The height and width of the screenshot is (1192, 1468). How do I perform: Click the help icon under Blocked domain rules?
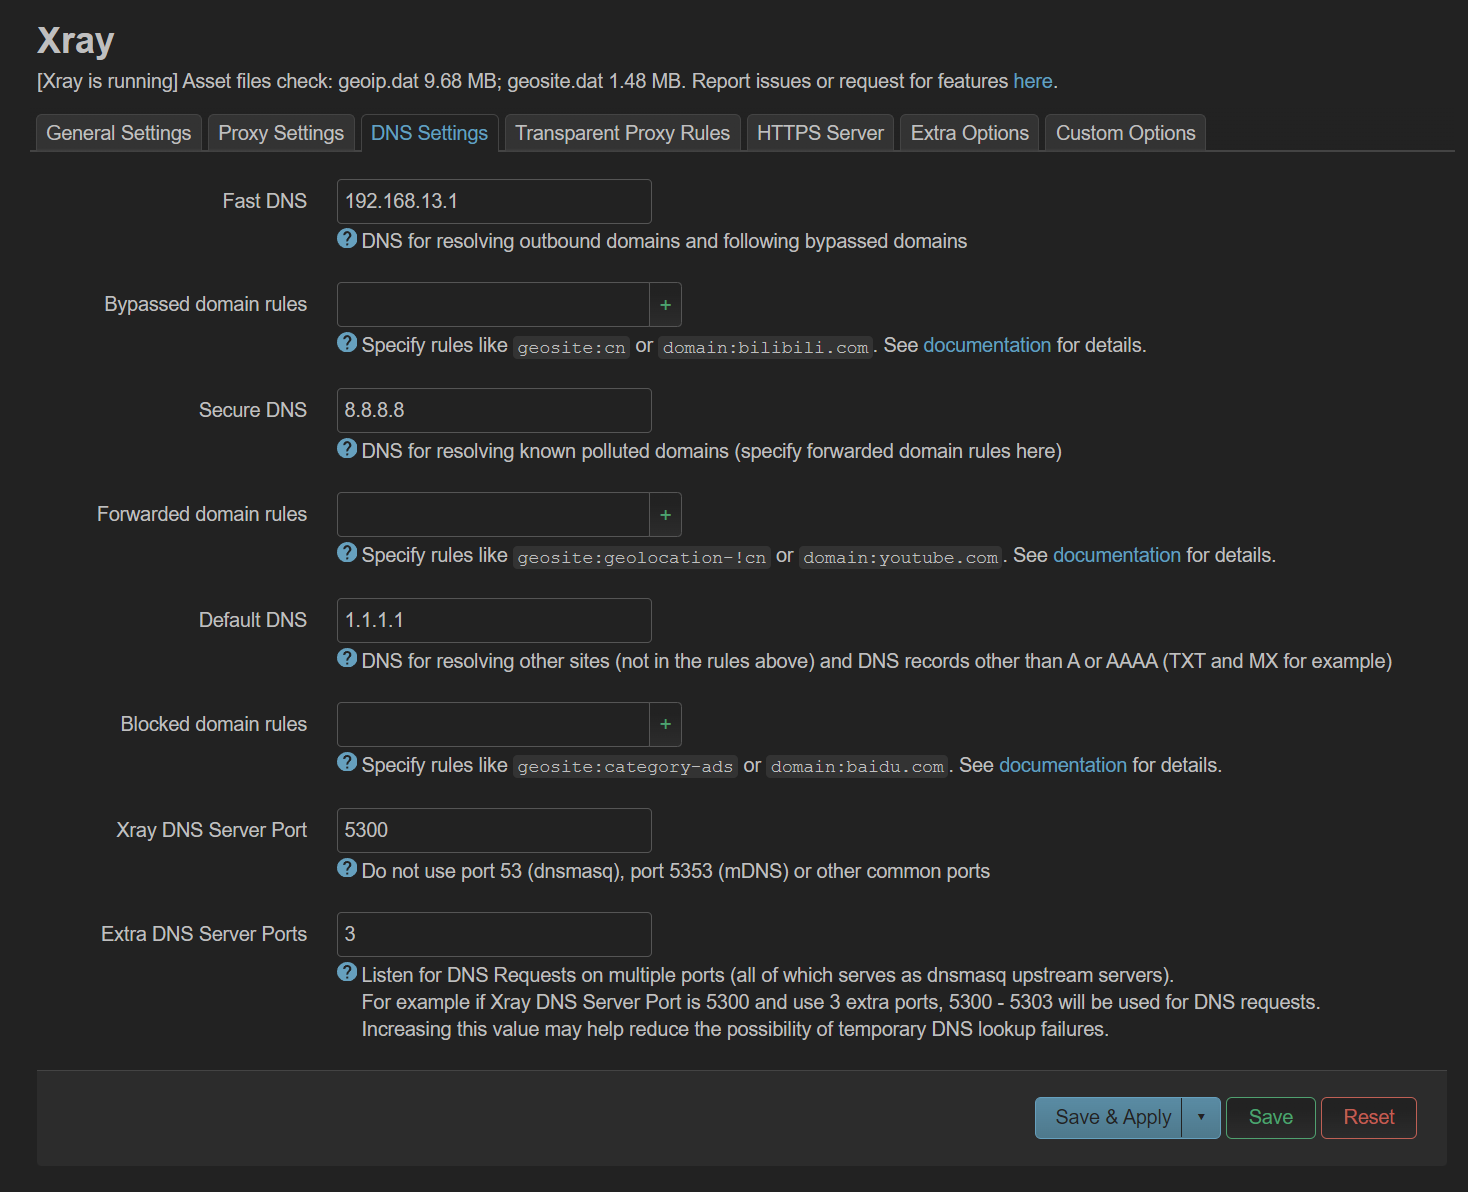[347, 762]
